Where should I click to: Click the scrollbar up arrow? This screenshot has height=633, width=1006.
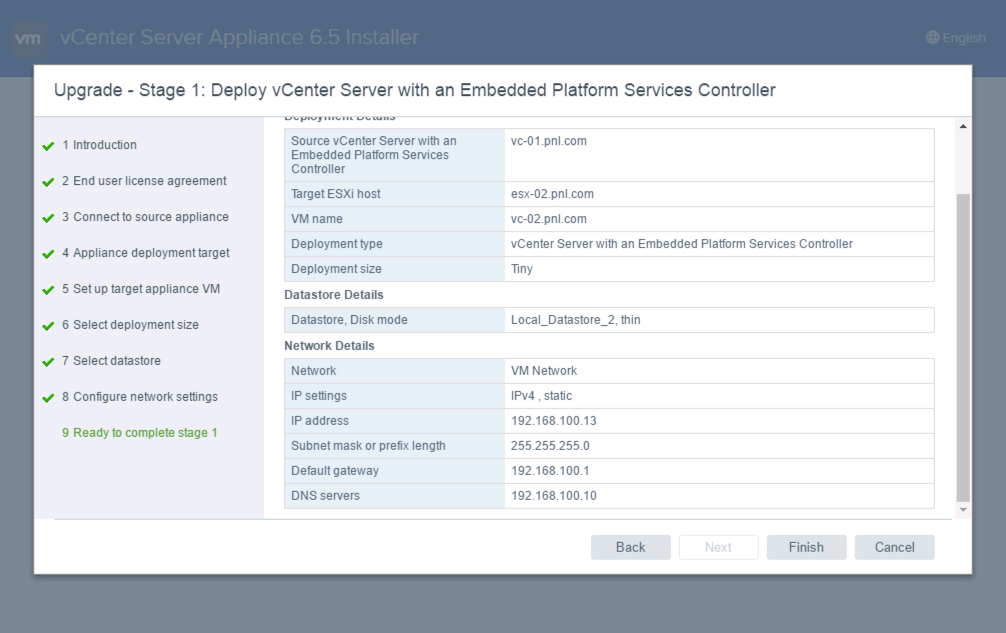point(963,126)
